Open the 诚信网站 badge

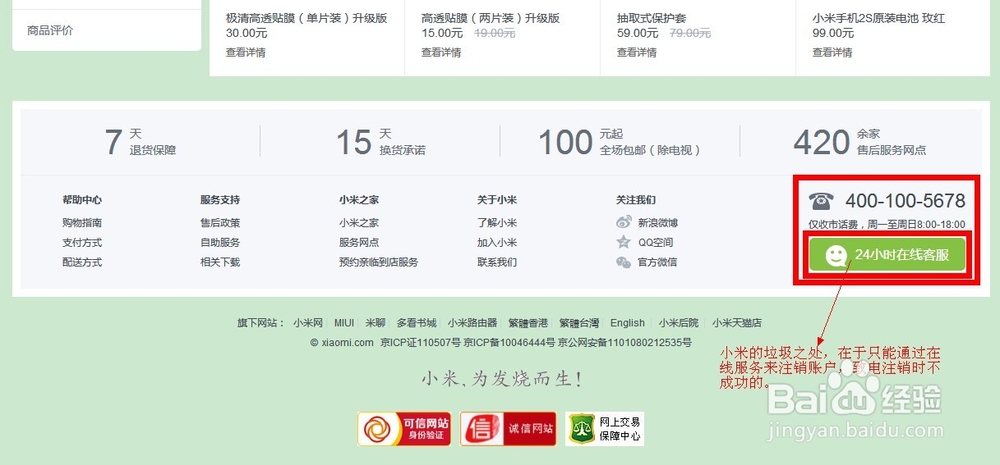pos(508,429)
